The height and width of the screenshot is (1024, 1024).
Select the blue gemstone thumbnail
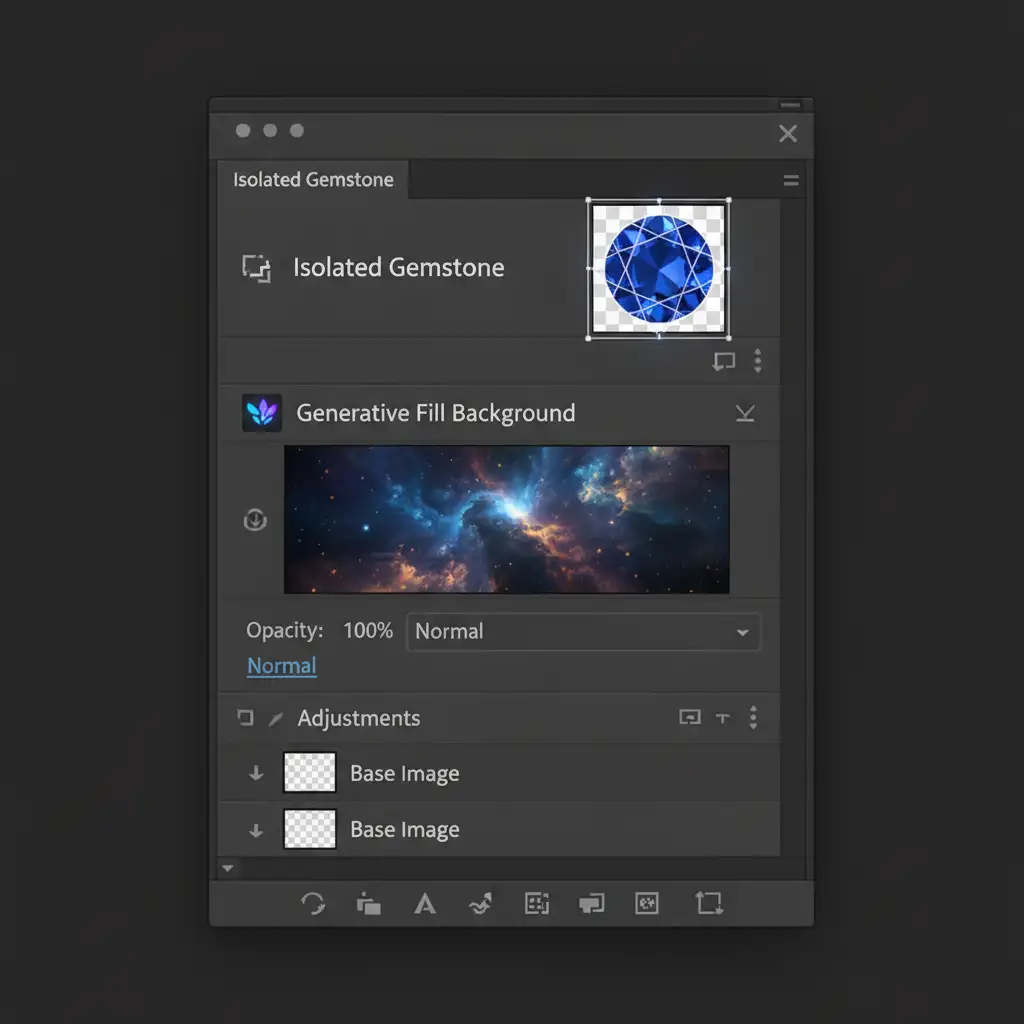tap(658, 268)
